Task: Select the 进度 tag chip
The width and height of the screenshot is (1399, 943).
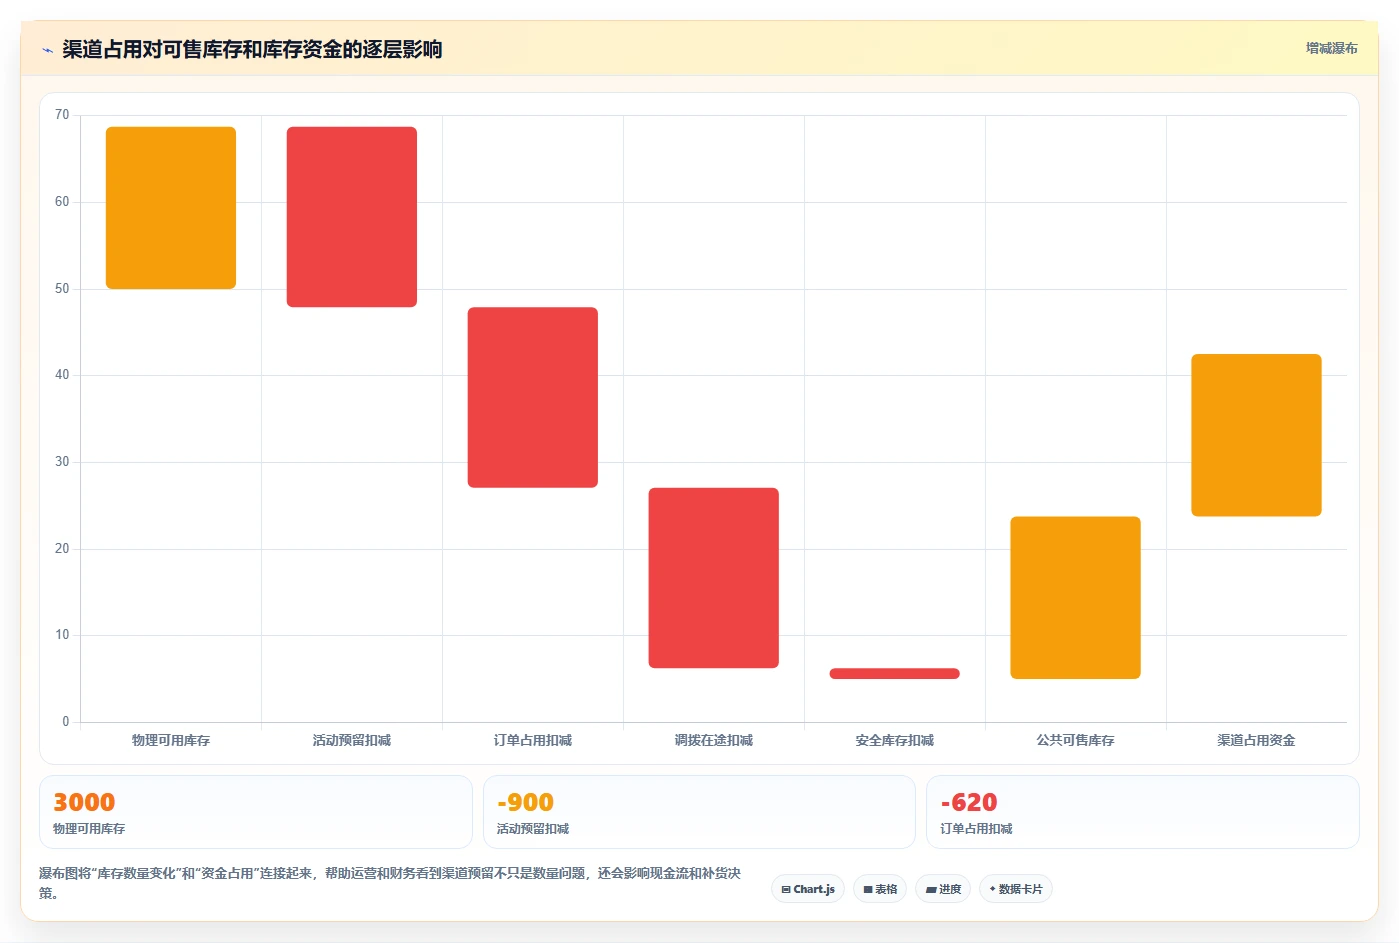Action: pos(943,889)
